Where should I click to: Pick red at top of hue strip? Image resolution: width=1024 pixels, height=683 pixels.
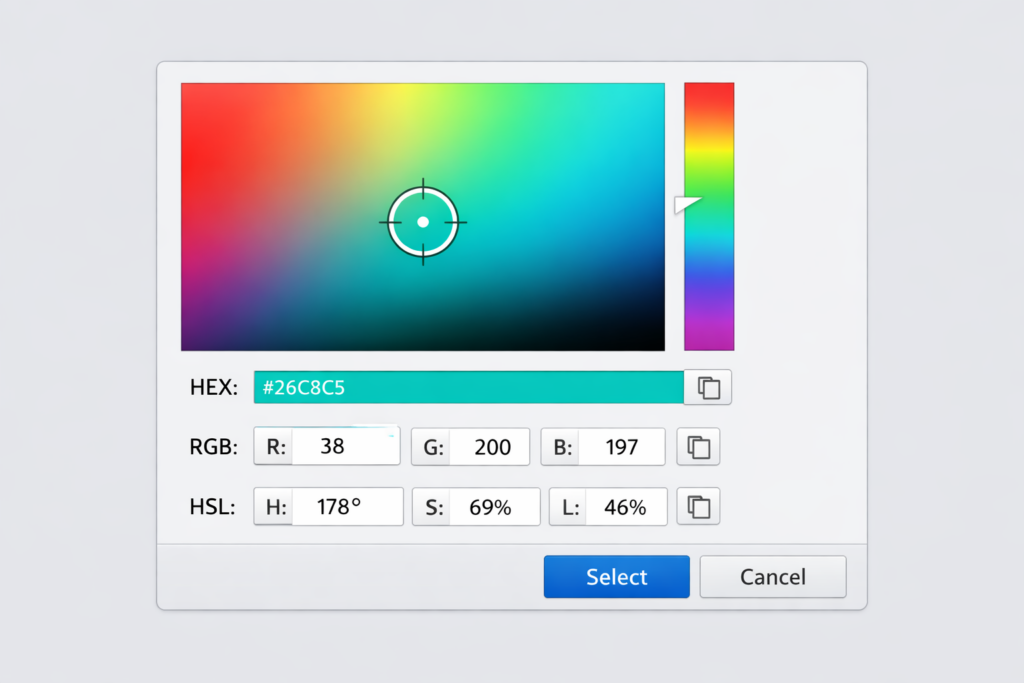point(709,92)
